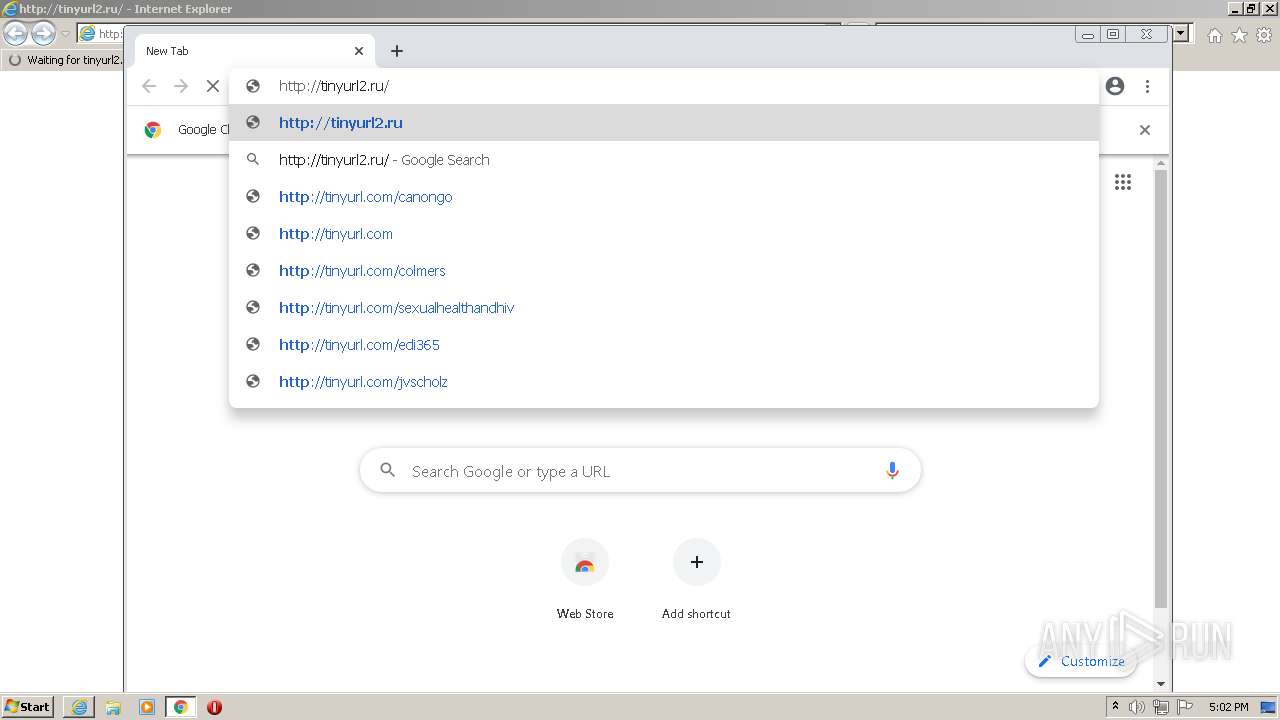Screen dimensions: 1280x720
Task: Select the tinyurl.com/sexualhealthandhiv suggestion
Action: (664, 308)
